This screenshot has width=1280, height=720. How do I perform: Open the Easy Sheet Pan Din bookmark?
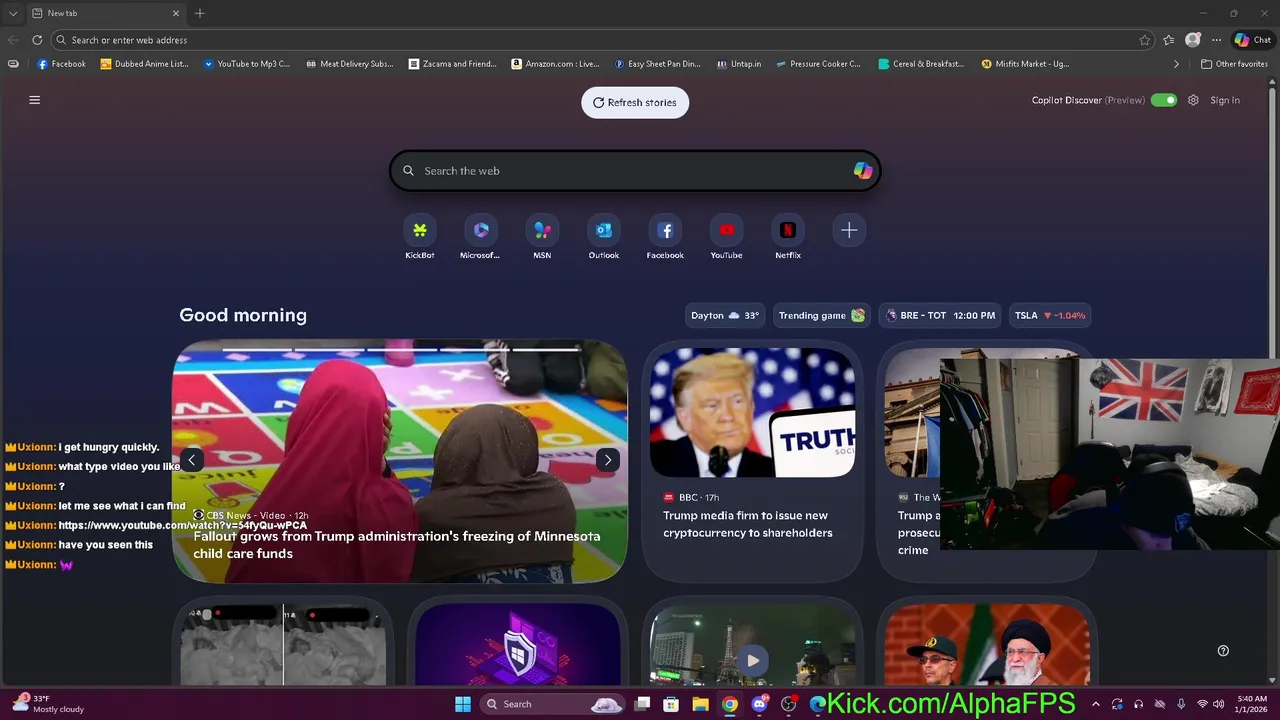click(658, 64)
